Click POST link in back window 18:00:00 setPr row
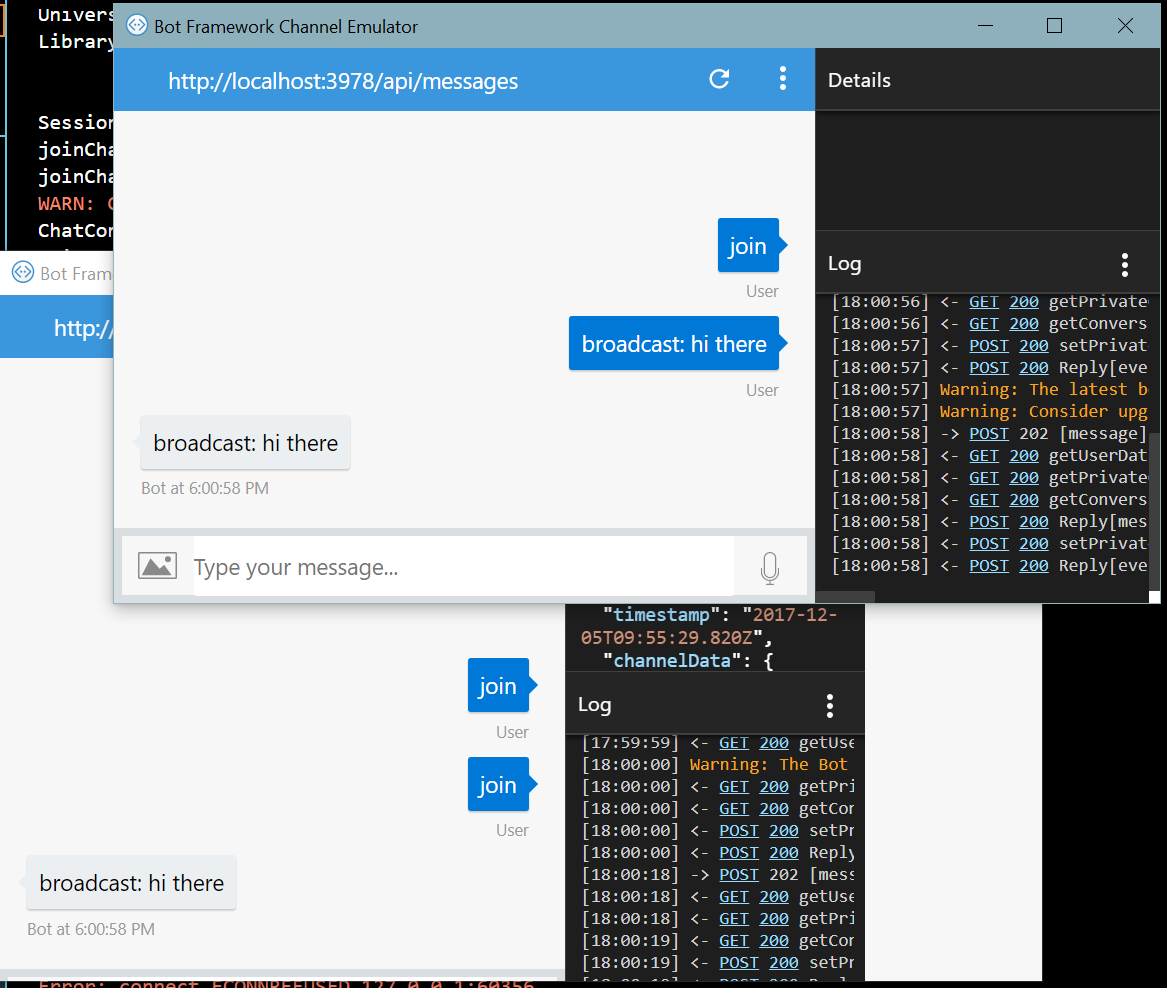 [x=738, y=831]
